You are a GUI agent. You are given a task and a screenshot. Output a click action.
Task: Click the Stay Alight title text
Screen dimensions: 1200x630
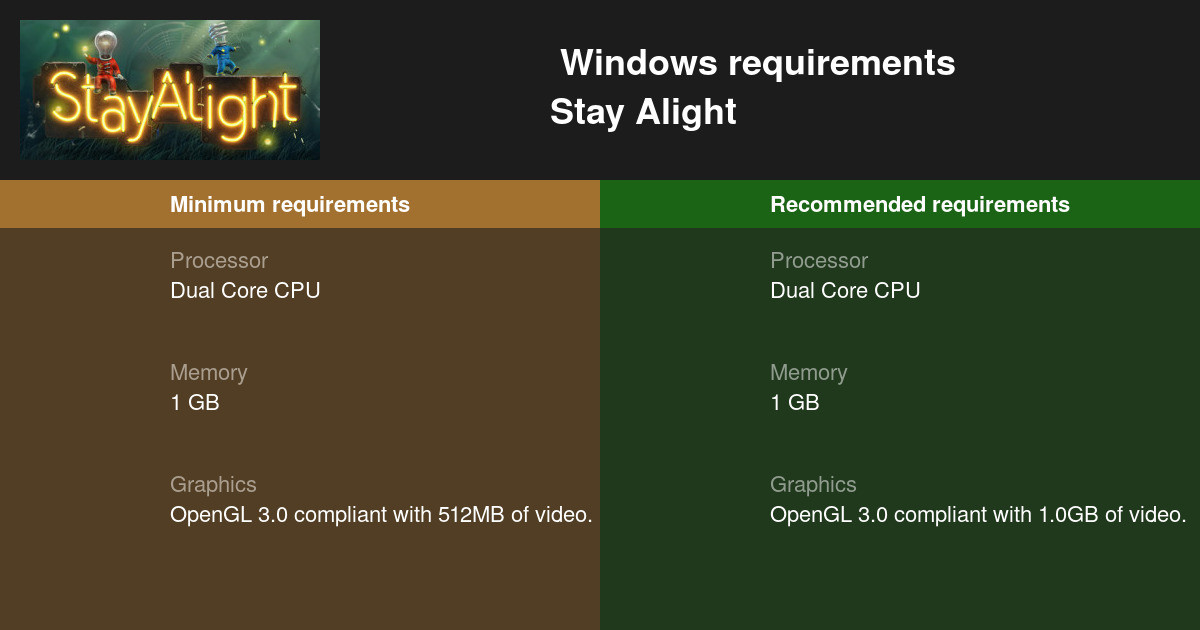[643, 112]
